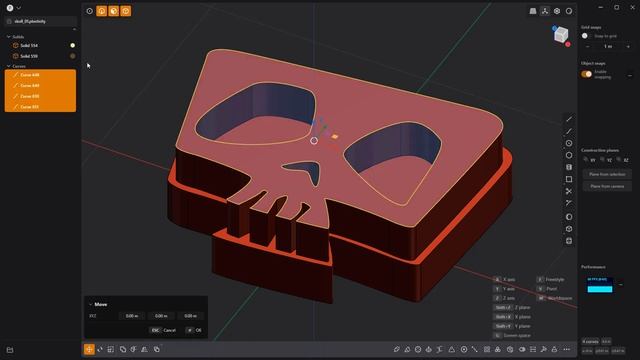Click red axis dot on orientation cube

tap(568, 44)
